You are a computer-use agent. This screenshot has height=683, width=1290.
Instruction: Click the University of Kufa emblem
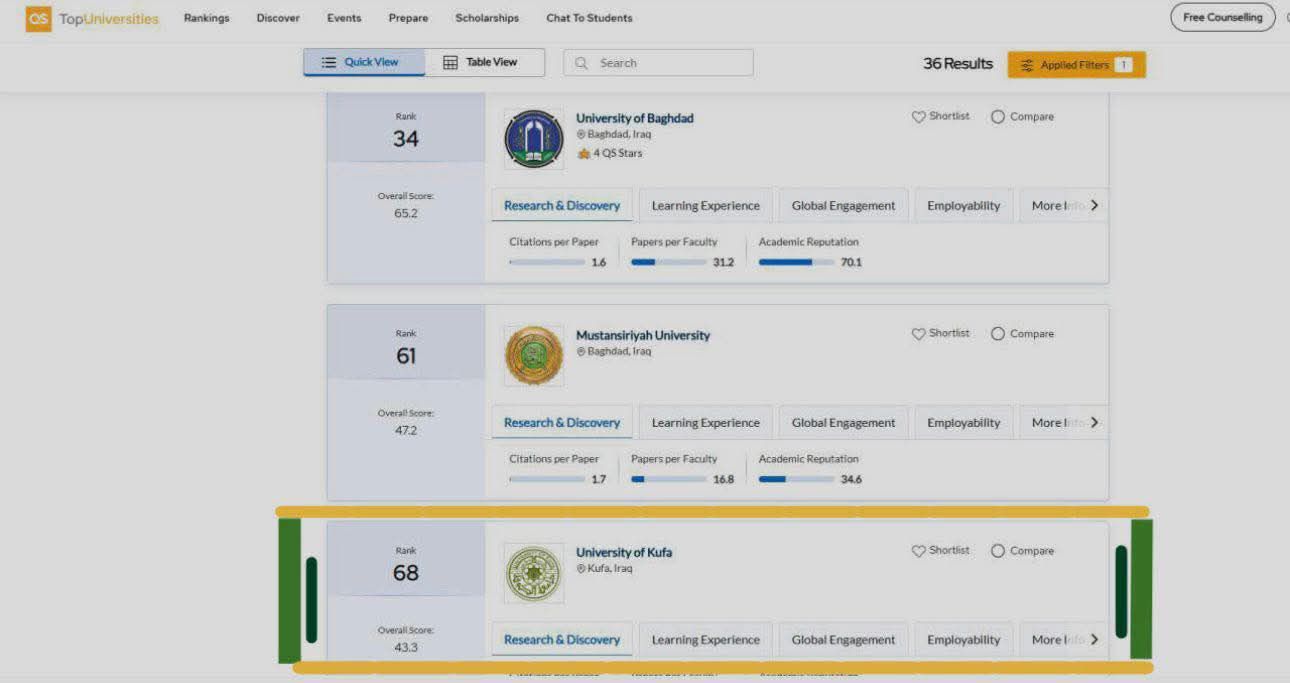(x=534, y=573)
